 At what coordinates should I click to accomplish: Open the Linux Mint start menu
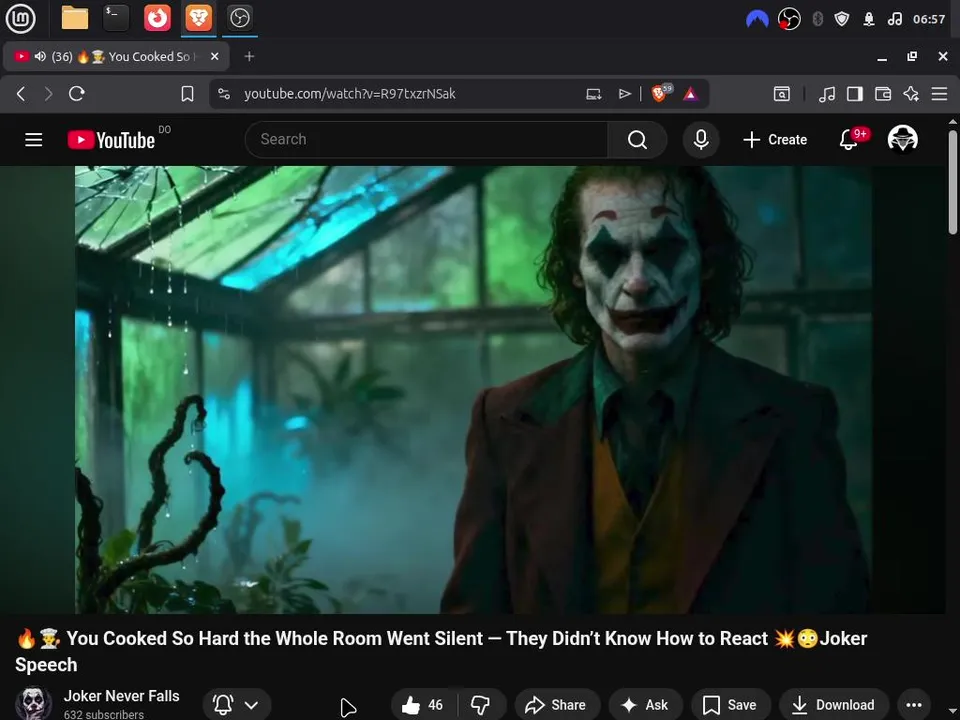pyautogui.click(x=20, y=18)
